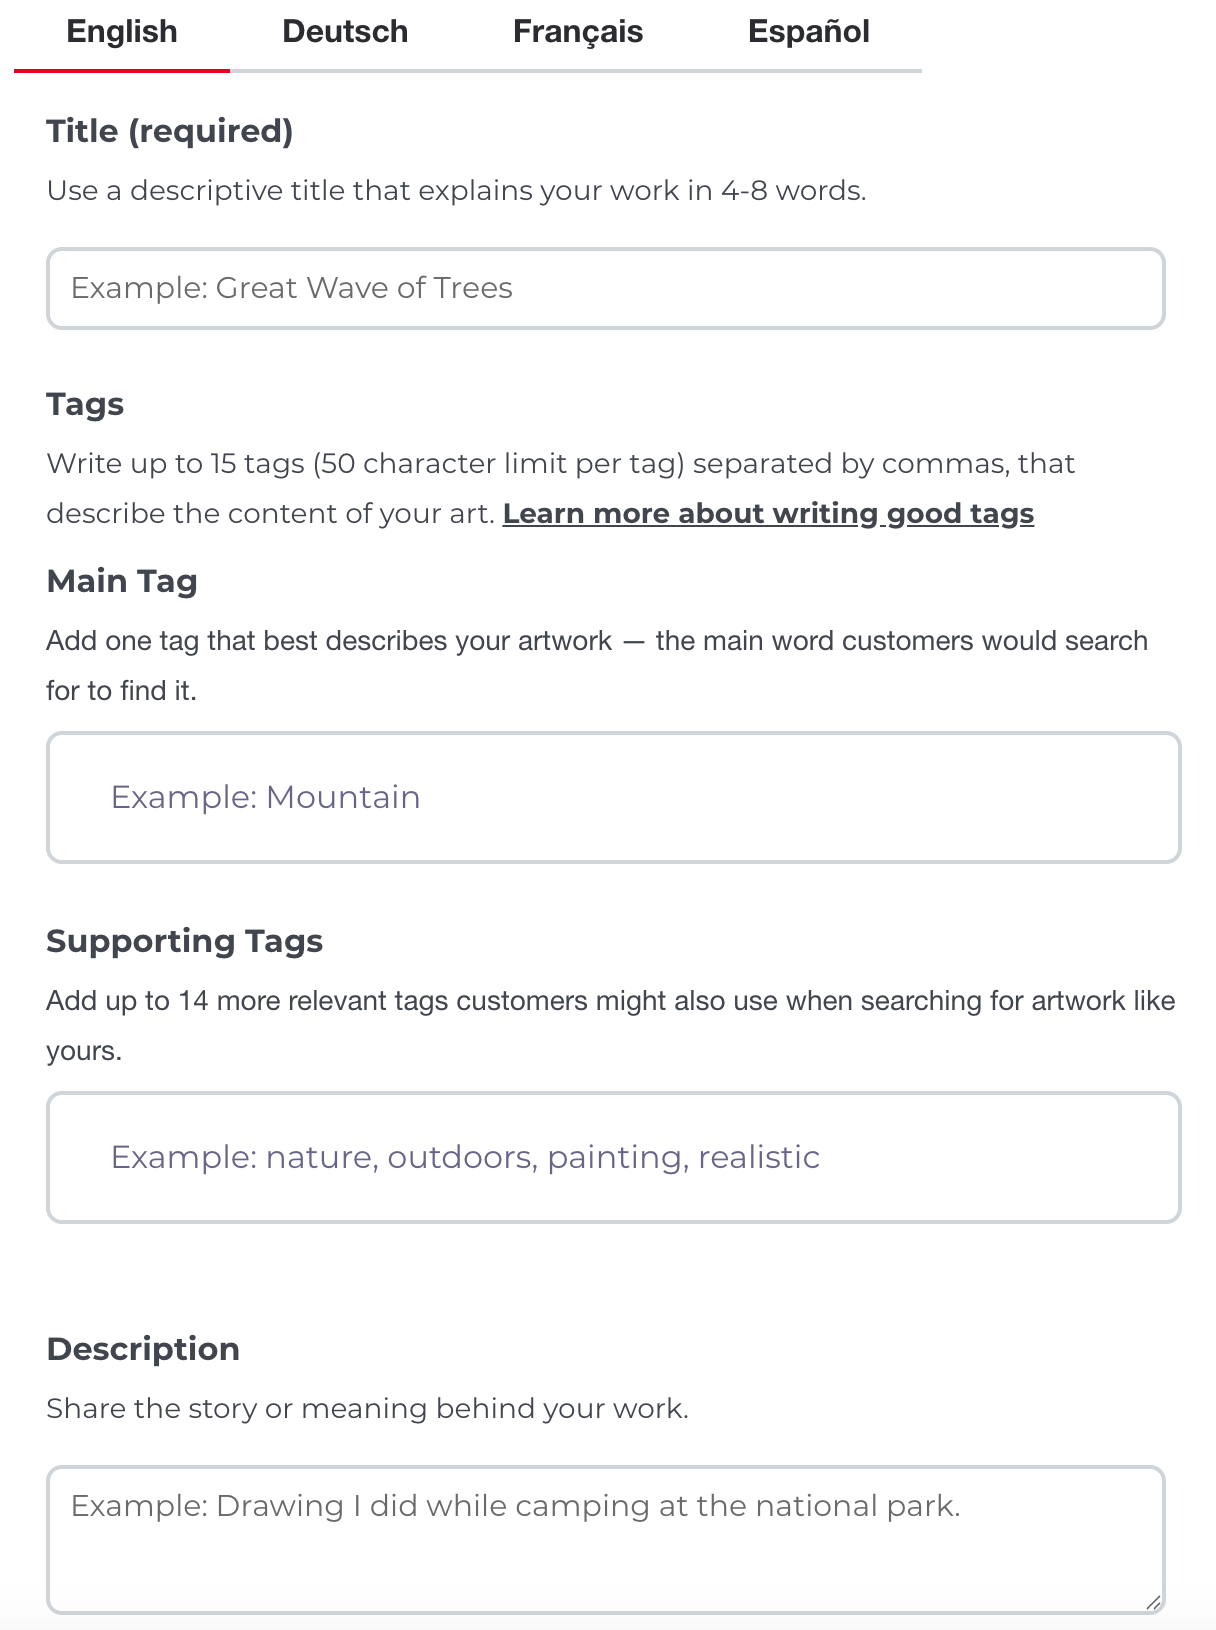
Task: Click the 'Title (required)' heading
Action: [x=170, y=131]
